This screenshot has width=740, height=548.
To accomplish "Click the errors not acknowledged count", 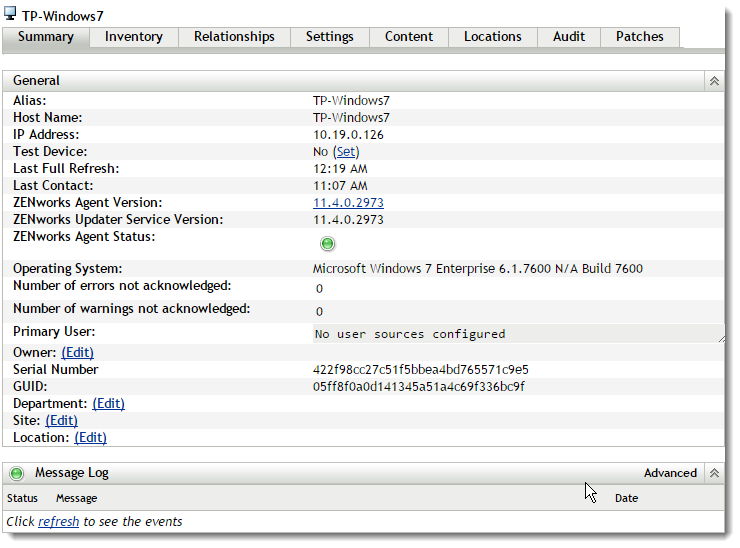I will tap(319, 288).
